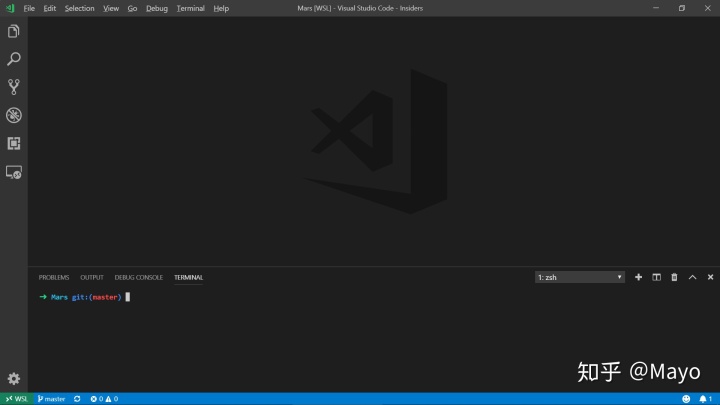The width and height of the screenshot is (720, 405).
Task: Open the Source Control view icon
Action: point(14,87)
